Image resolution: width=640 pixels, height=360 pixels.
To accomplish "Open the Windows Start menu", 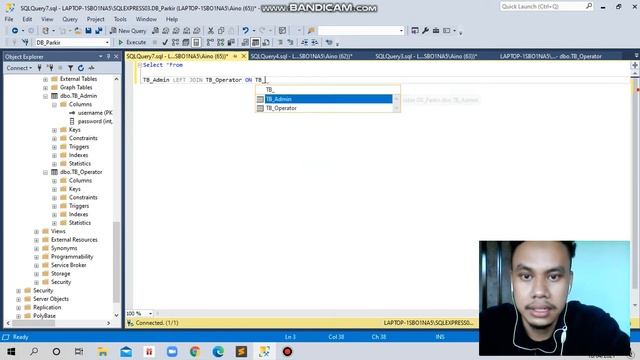I will pos(11,351).
